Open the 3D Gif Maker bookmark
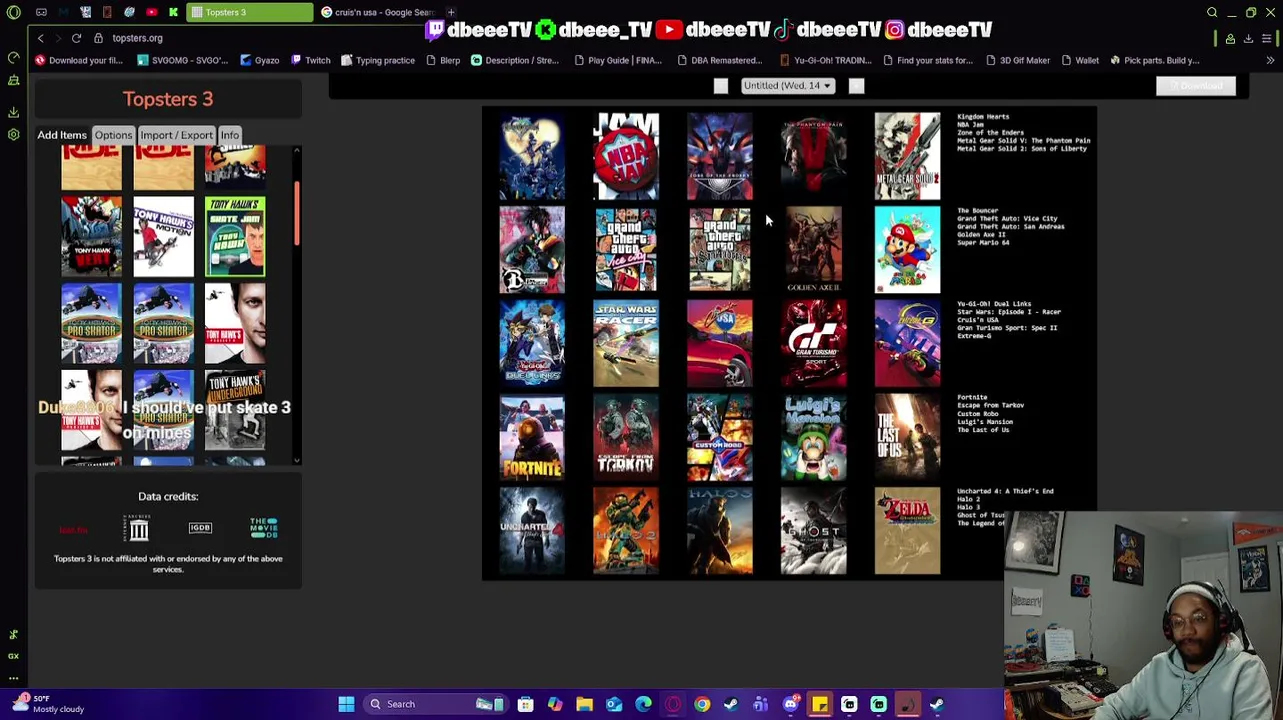Screen dimensions: 1283x720 coord(1017,60)
